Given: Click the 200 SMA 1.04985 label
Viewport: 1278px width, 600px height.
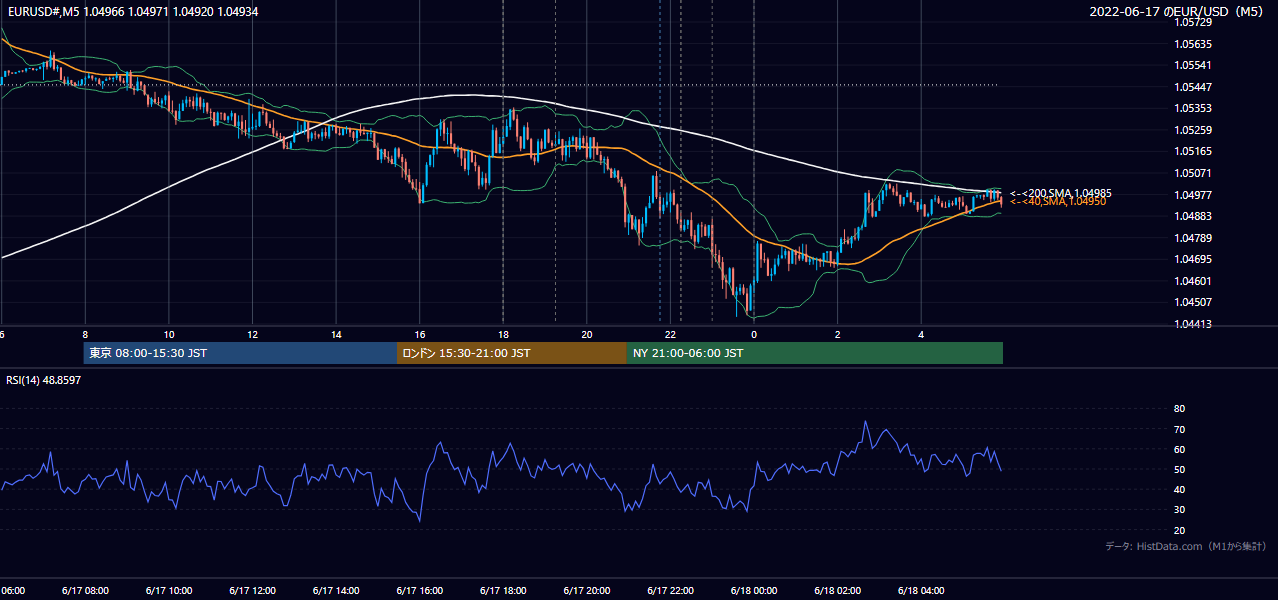Looking at the screenshot, I should pos(1060,193).
